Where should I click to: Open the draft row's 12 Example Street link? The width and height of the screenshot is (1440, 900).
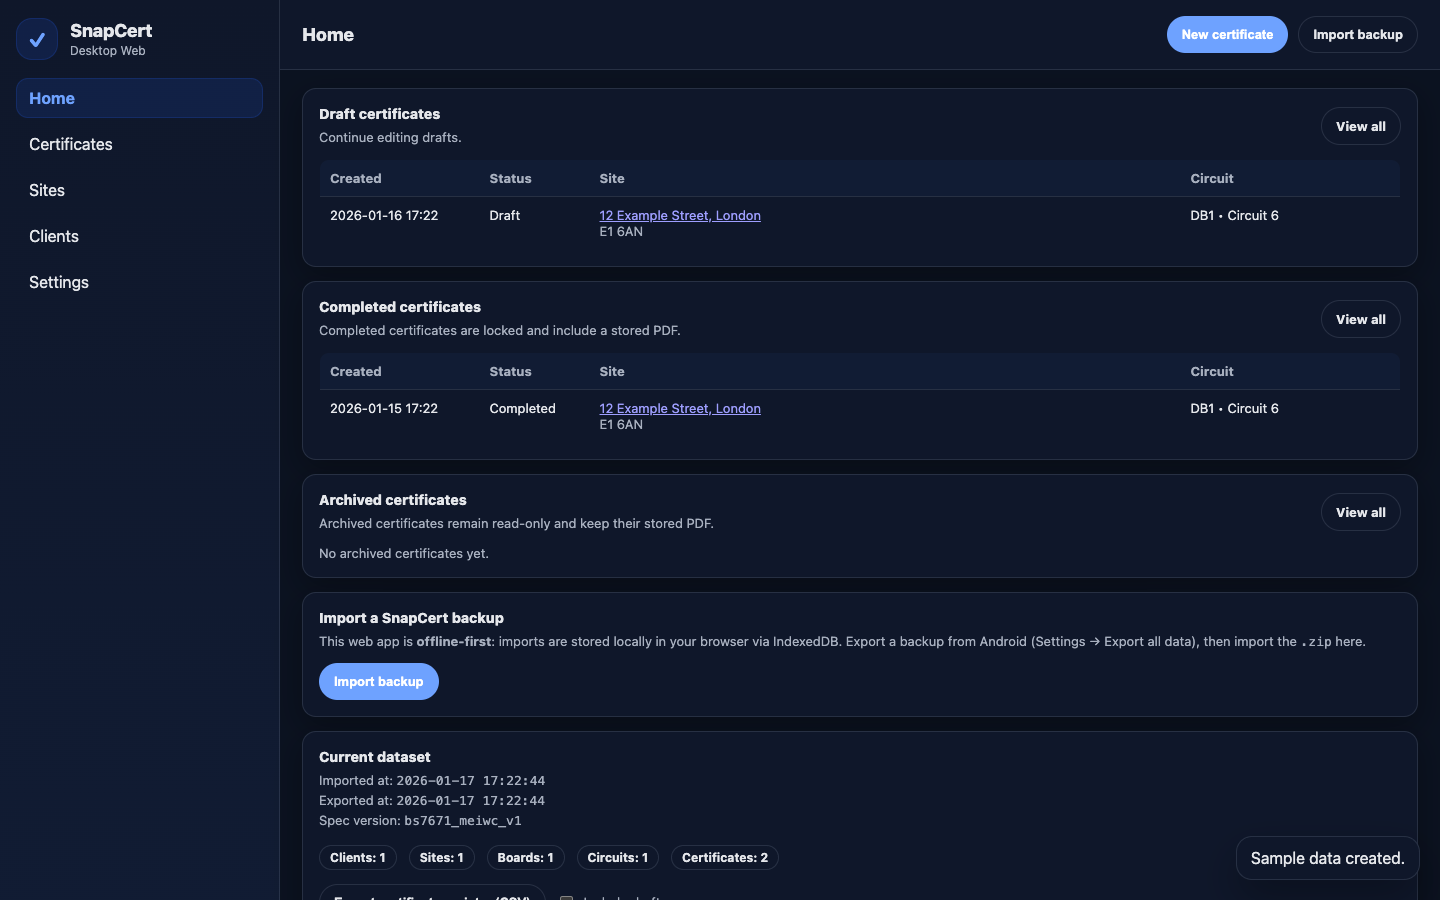680,215
